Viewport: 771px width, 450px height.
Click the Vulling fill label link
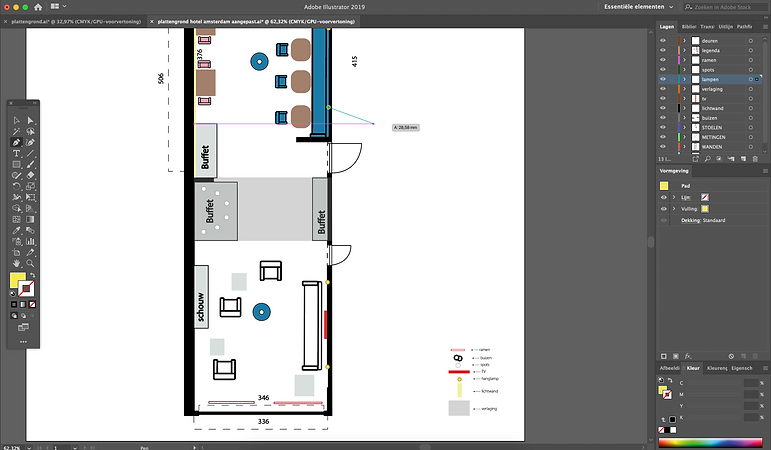point(689,209)
